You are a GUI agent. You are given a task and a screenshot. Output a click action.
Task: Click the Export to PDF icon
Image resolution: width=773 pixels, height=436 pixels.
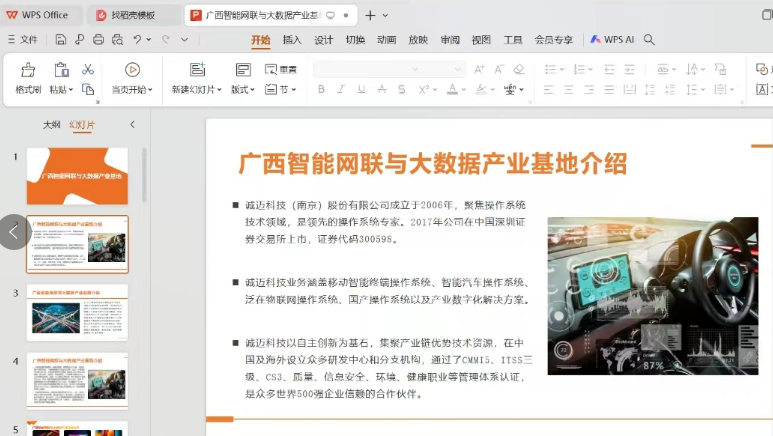(x=79, y=39)
